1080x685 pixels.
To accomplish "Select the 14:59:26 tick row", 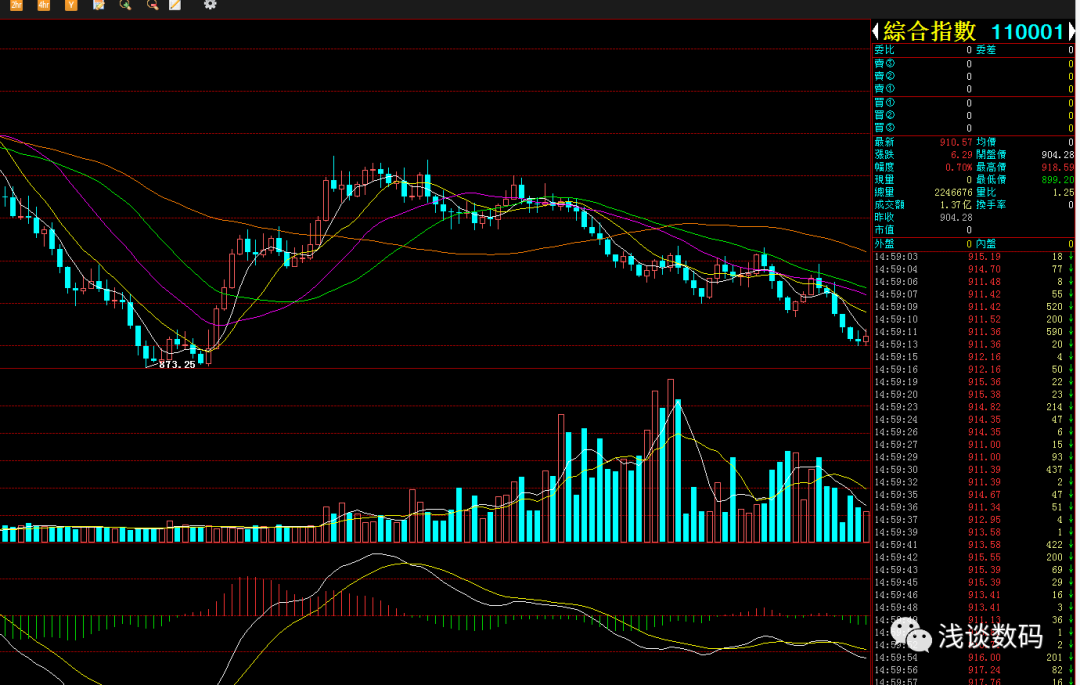I will coord(974,432).
